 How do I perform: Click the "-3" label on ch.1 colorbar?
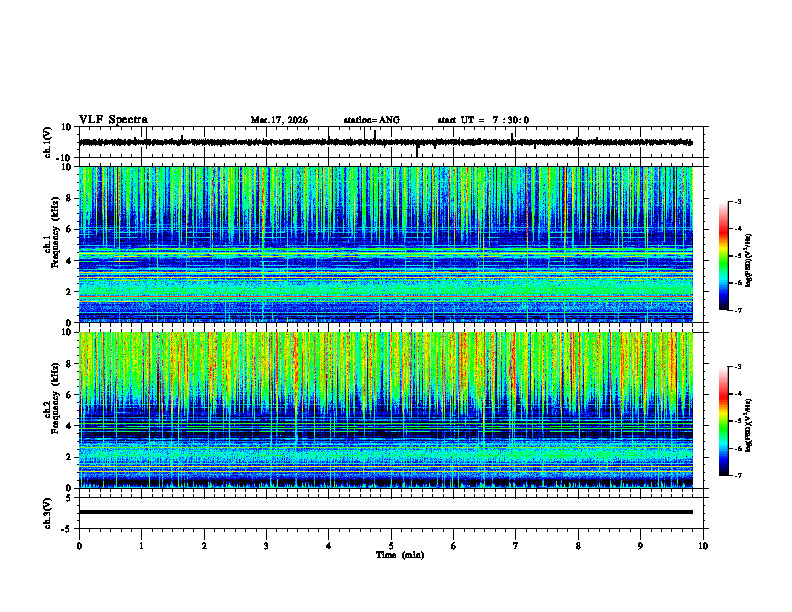coord(738,201)
